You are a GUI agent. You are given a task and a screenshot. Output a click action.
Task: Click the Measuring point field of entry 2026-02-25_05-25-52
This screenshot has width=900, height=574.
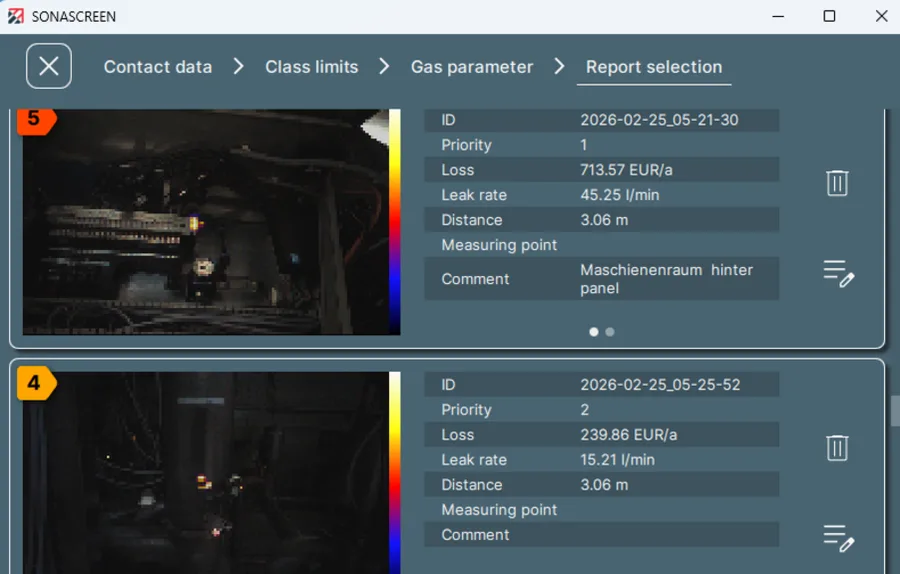pyautogui.click(x=602, y=510)
